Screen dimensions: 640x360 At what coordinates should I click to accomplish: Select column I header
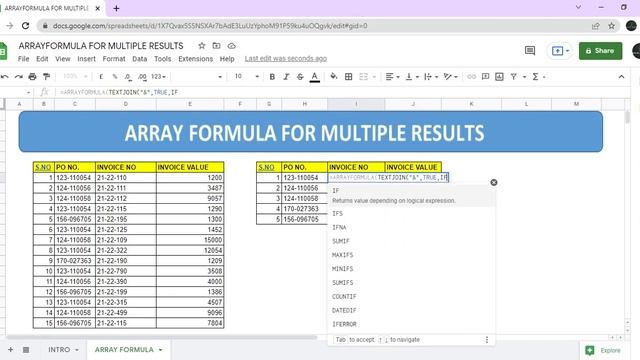pyautogui.click(x=356, y=104)
